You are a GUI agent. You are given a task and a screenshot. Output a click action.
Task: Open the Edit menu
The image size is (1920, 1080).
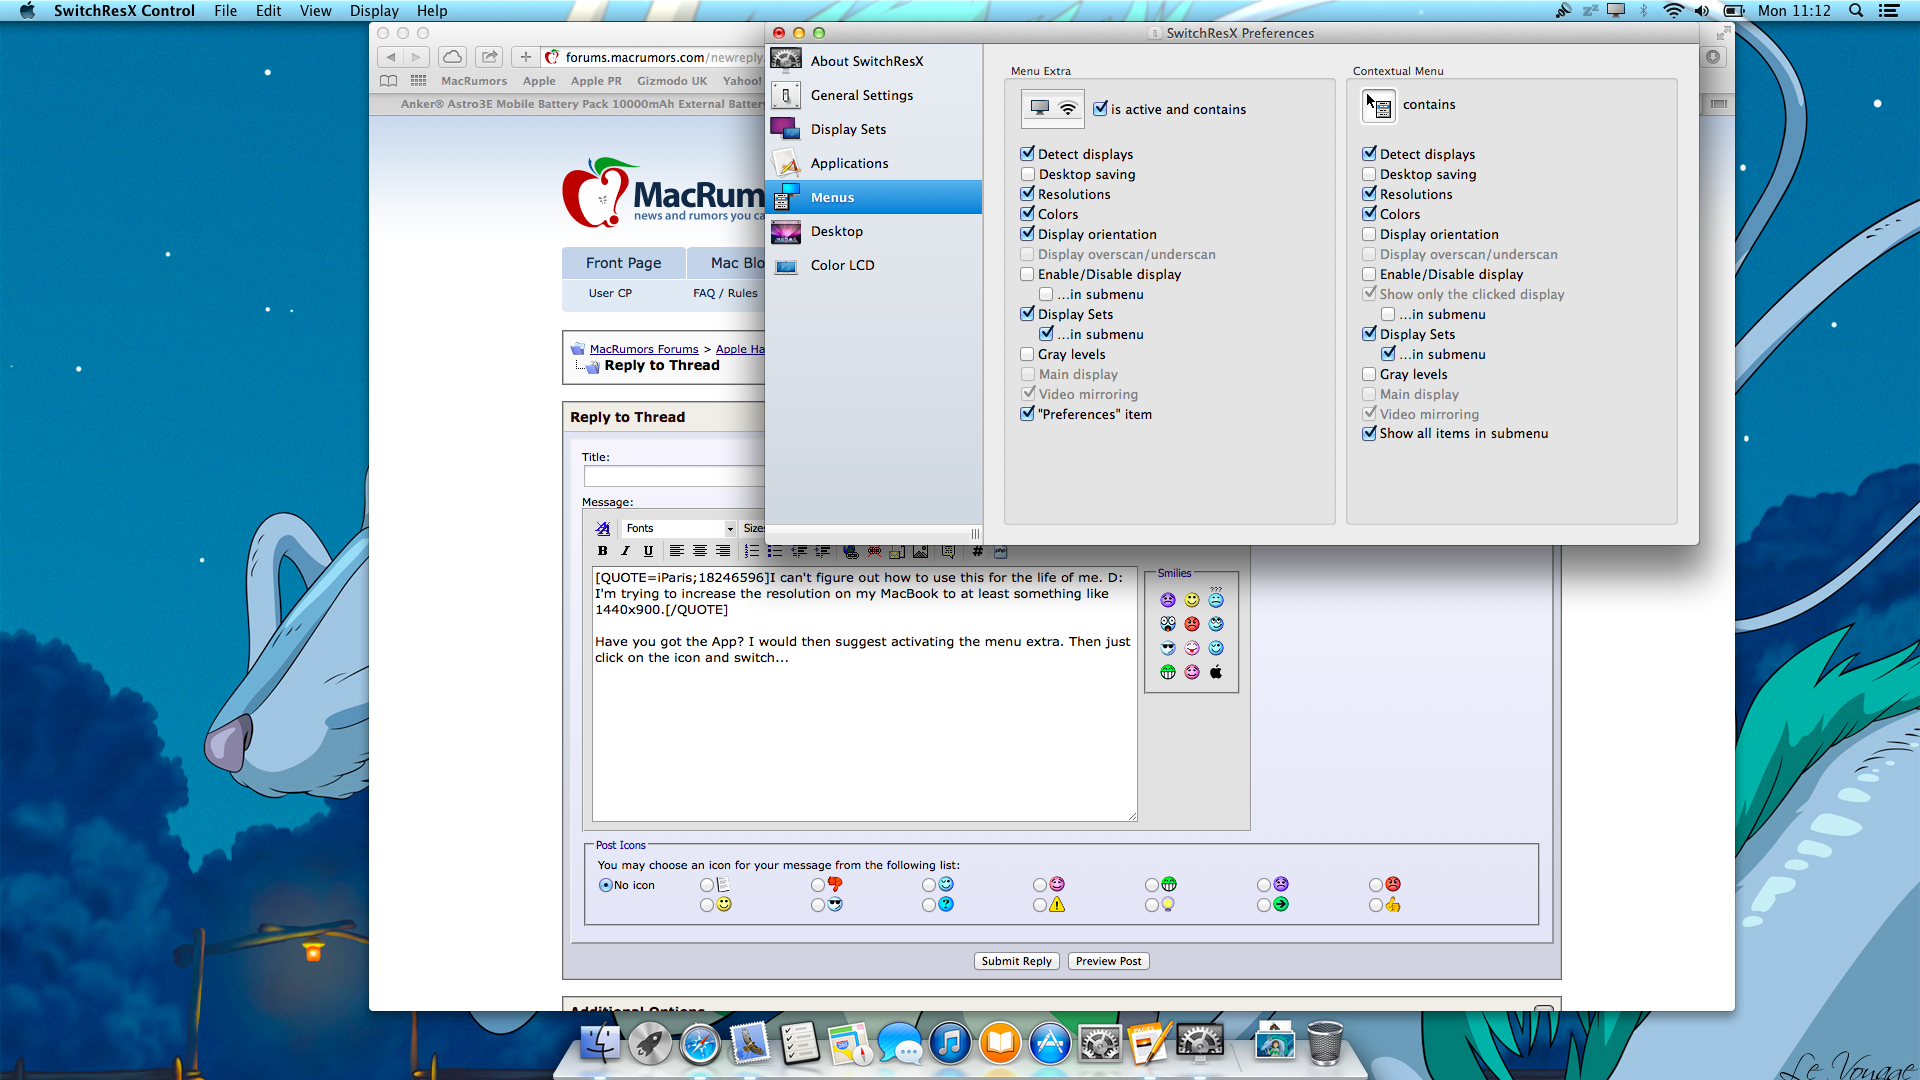click(x=268, y=11)
